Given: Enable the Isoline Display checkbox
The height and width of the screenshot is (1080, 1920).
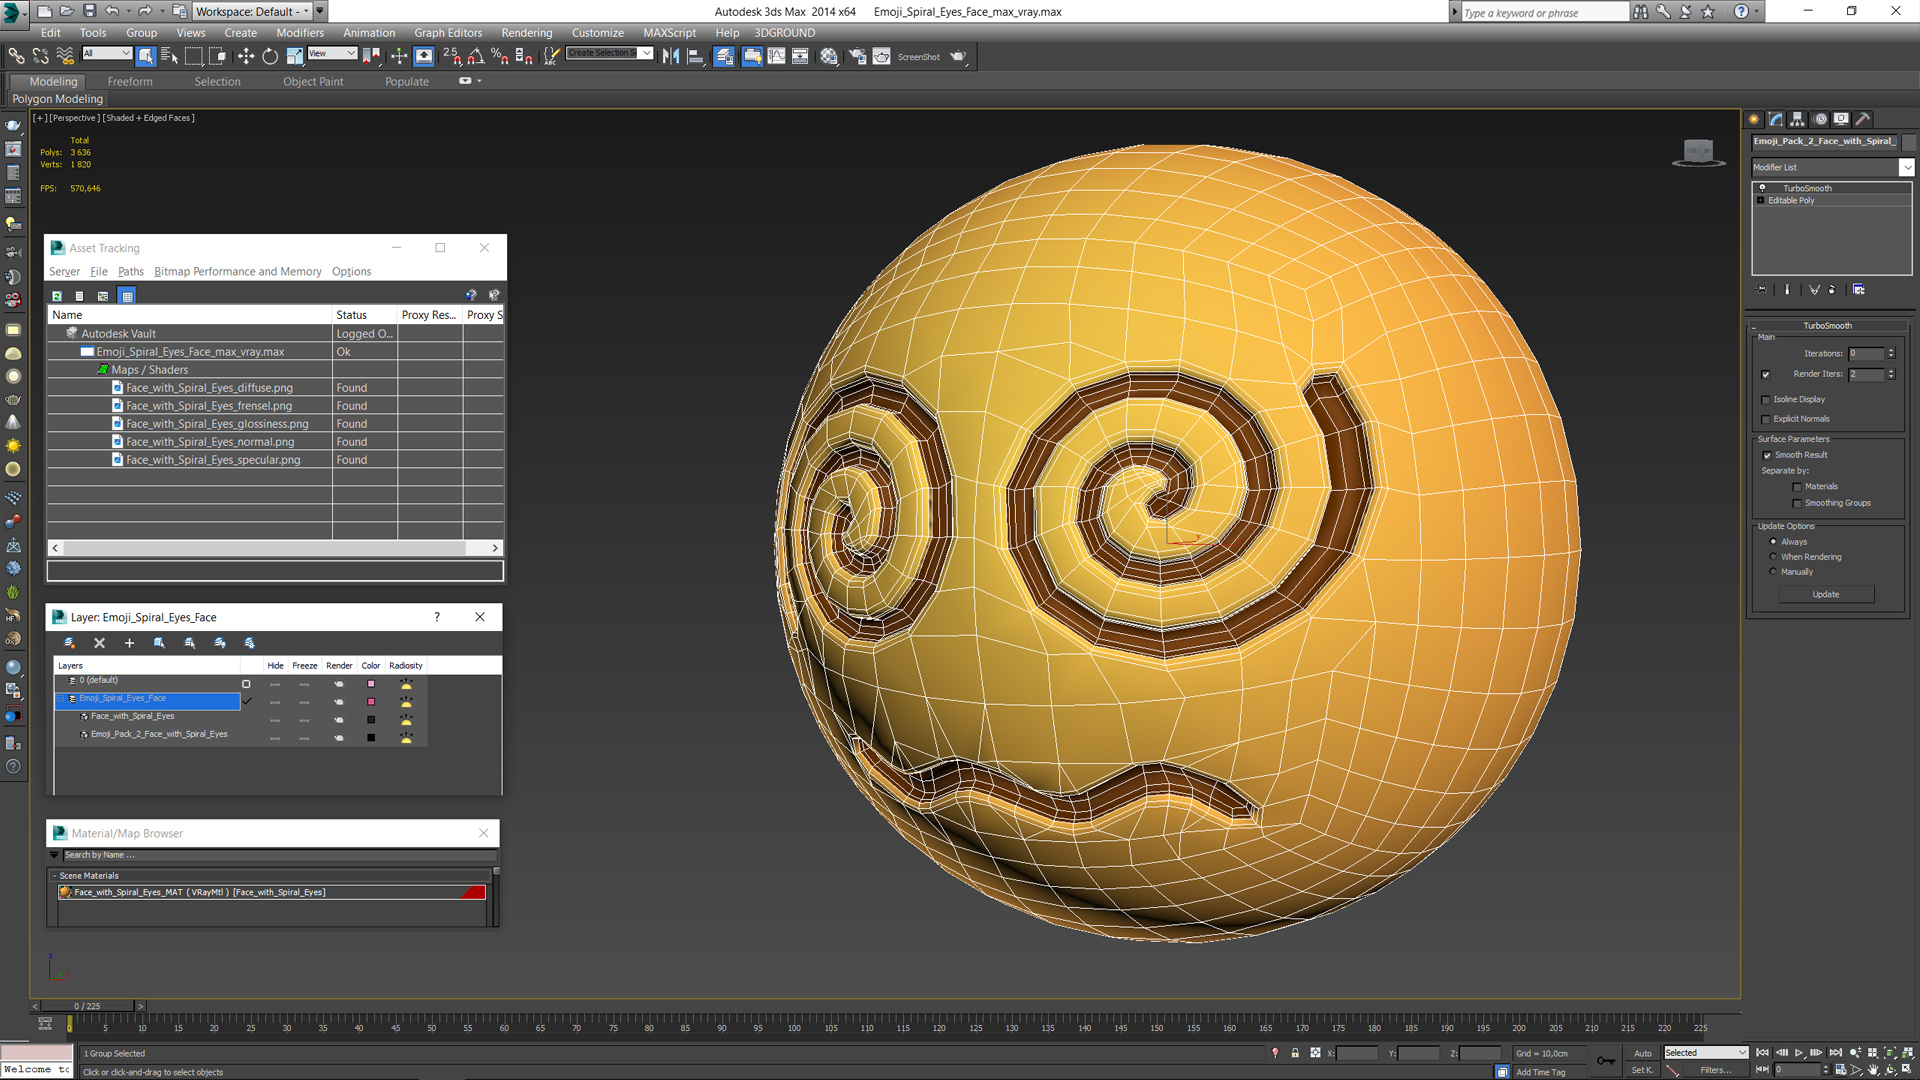Looking at the screenshot, I should pyautogui.click(x=1766, y=400).
